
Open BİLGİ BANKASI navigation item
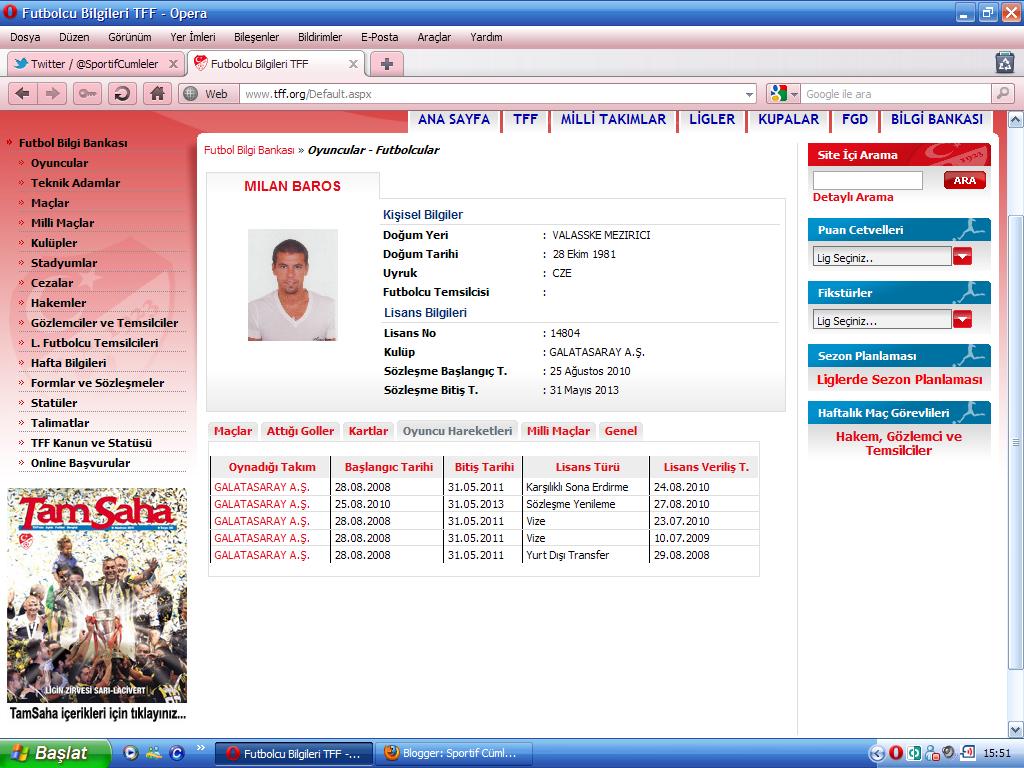click(936, 120)
